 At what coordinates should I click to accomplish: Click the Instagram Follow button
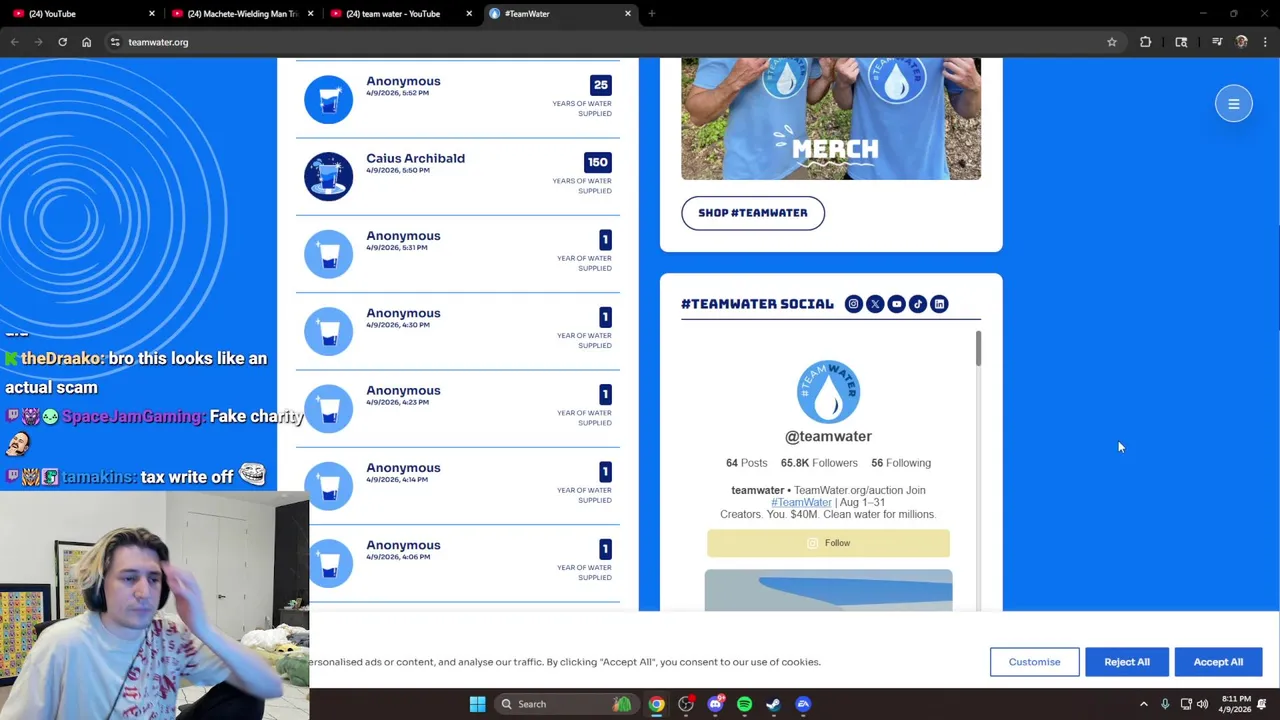pyautogui.click(x=828, y=543)
